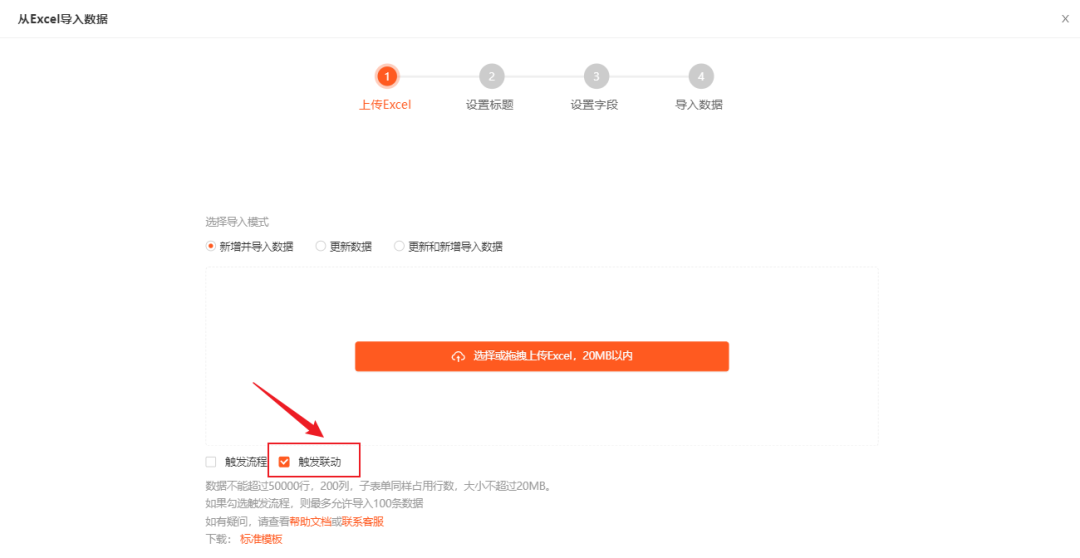Click the cloud upload icon

458,356
